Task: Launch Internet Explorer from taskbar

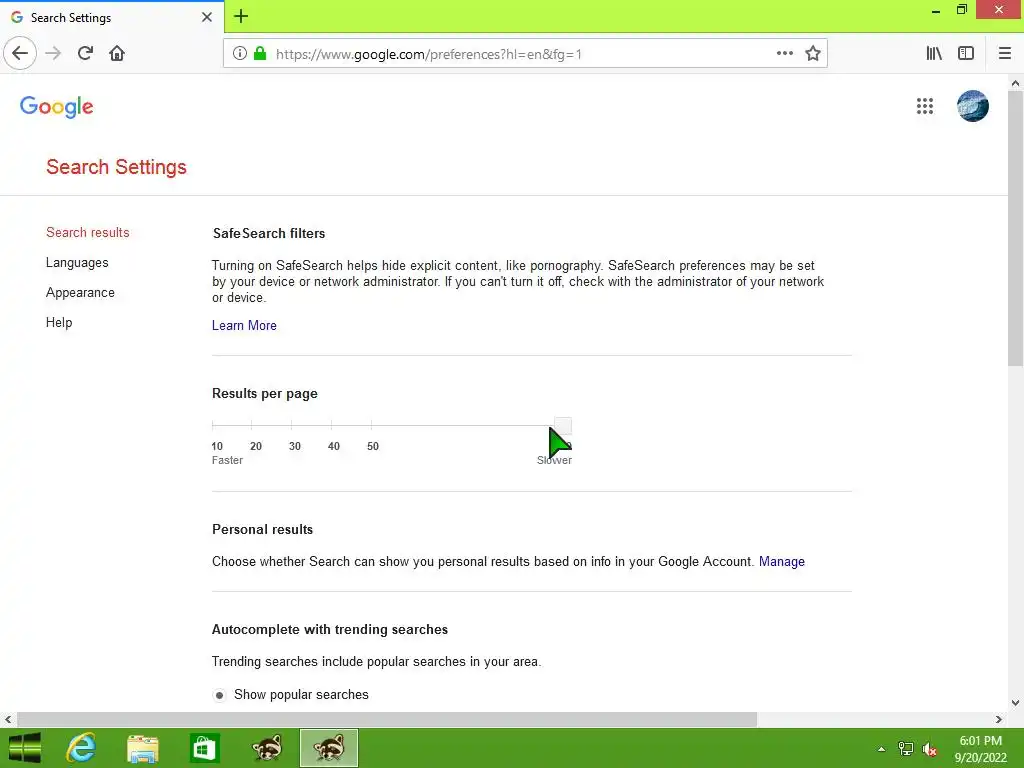Action: coord(81,748)
